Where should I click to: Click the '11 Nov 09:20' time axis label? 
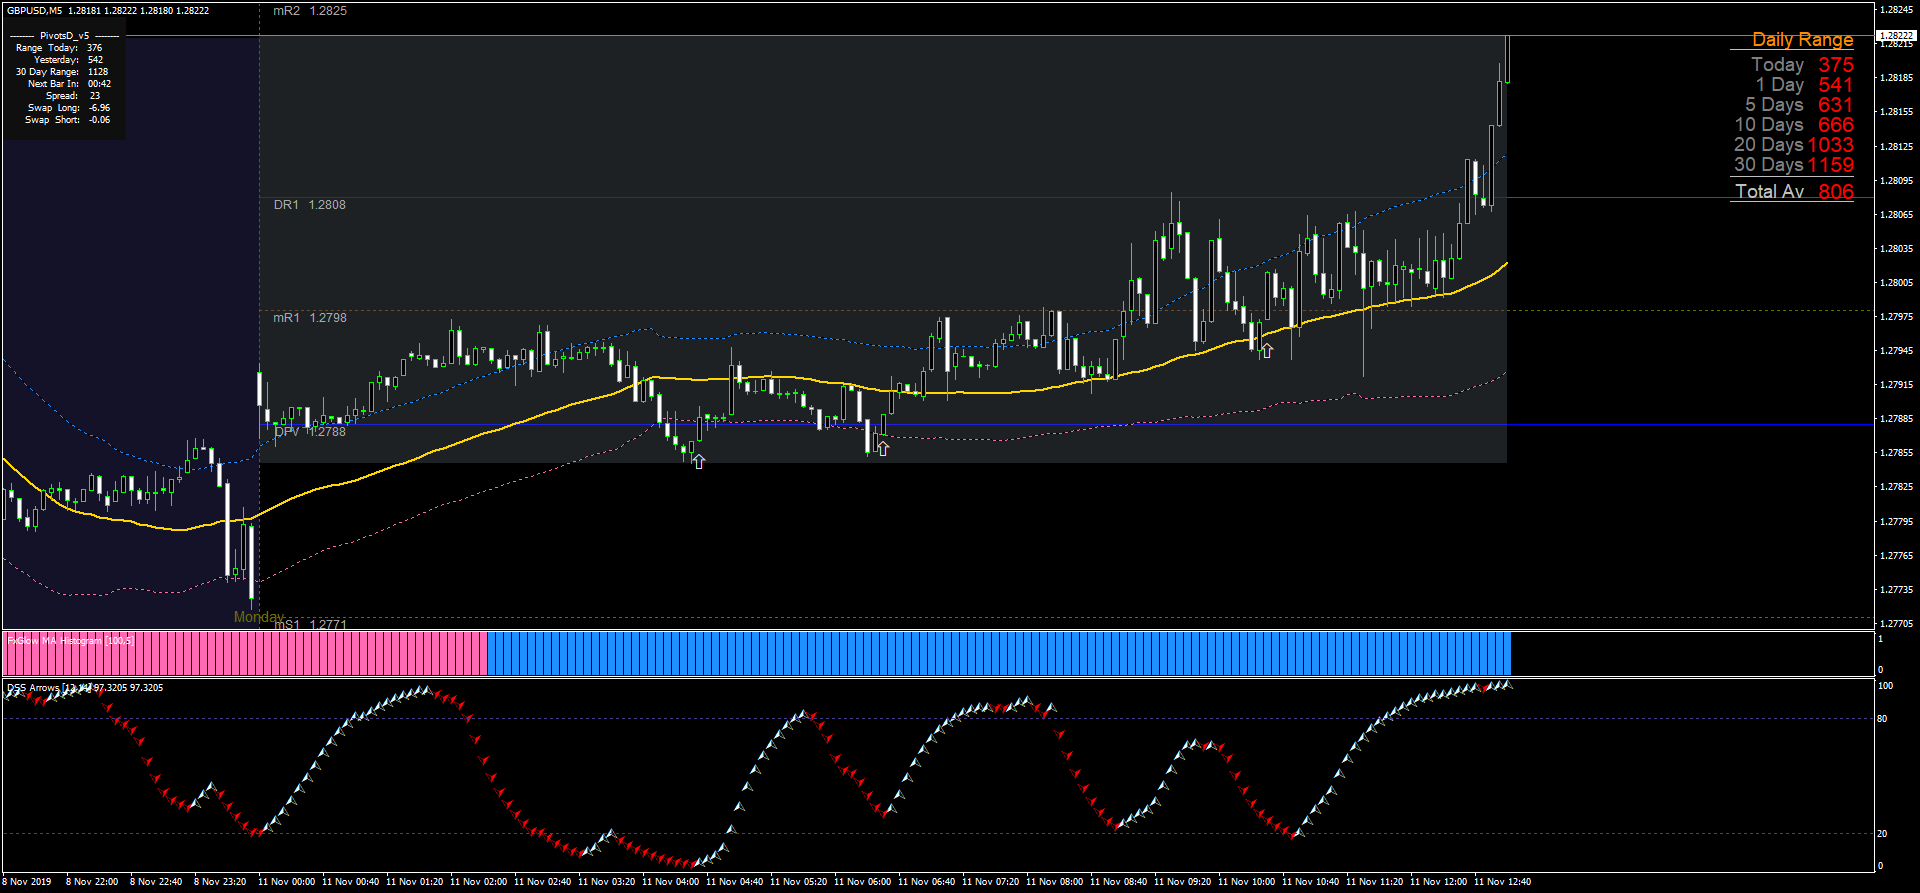(x=1182, y=882)
